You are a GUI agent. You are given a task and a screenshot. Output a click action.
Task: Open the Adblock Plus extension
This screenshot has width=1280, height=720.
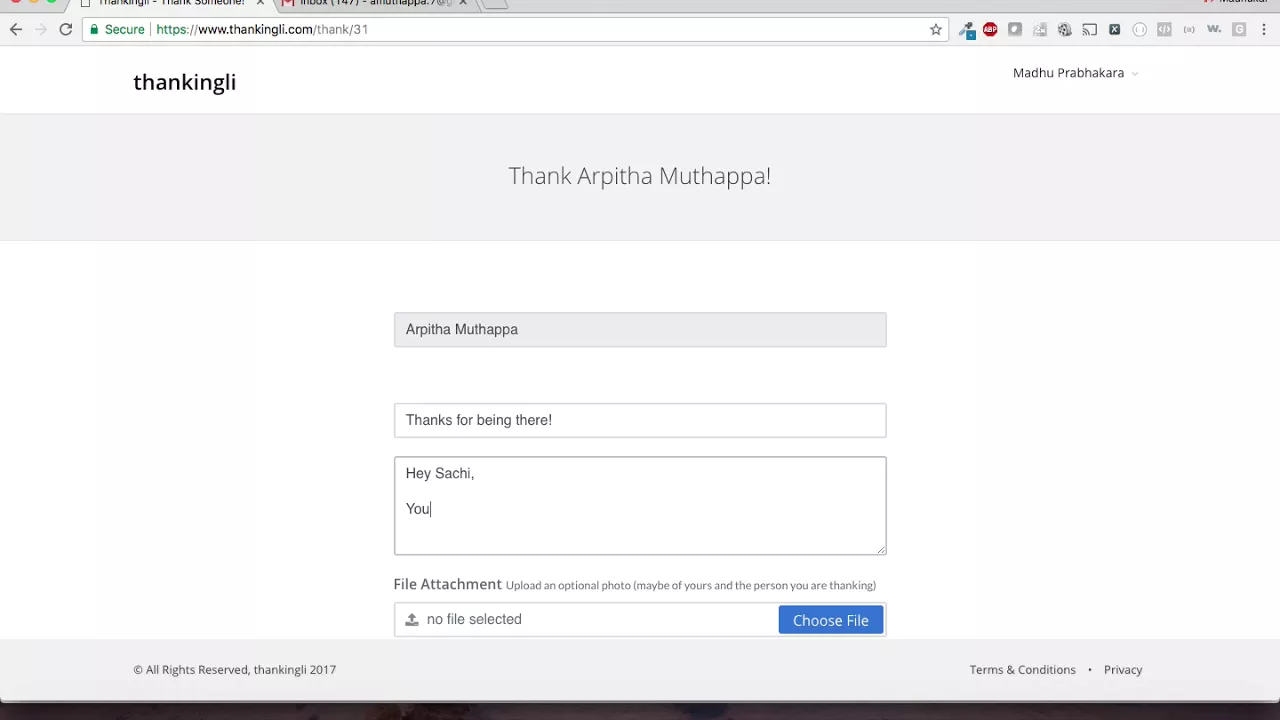pos(990,30)
